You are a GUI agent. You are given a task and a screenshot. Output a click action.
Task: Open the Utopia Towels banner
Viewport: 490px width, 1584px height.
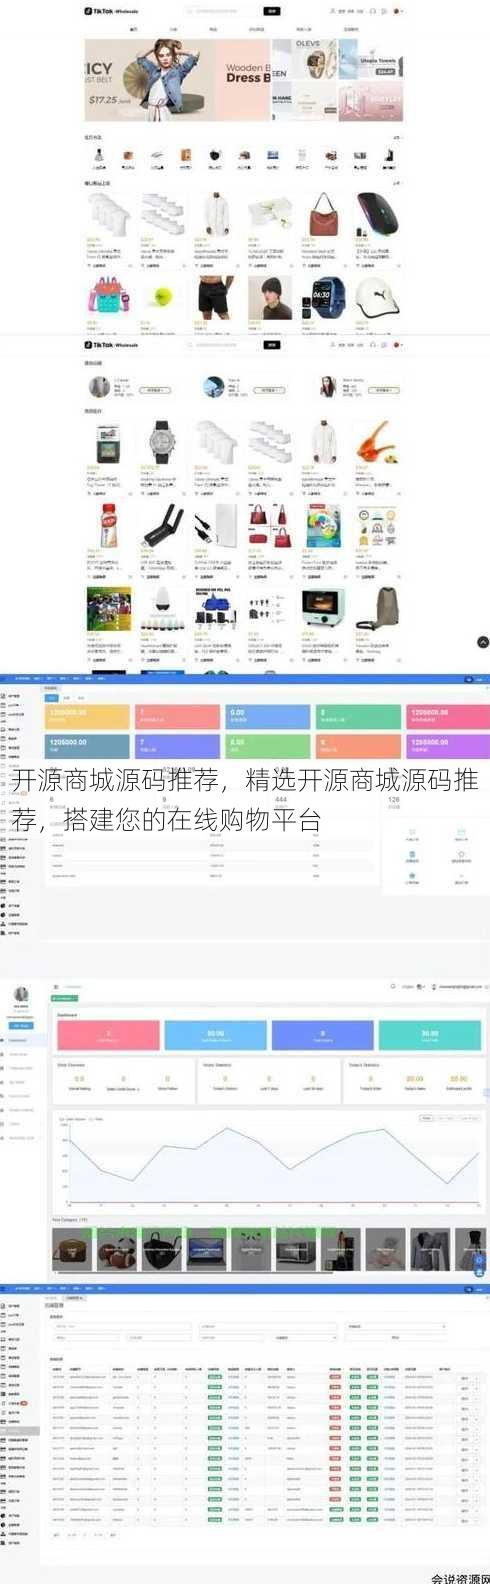[x=371, y=60]
